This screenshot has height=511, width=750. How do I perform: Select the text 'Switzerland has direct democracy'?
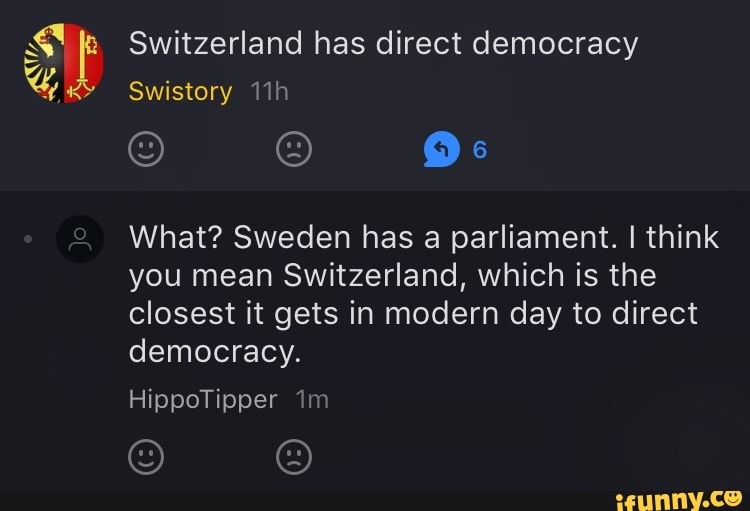coord(383,44)
